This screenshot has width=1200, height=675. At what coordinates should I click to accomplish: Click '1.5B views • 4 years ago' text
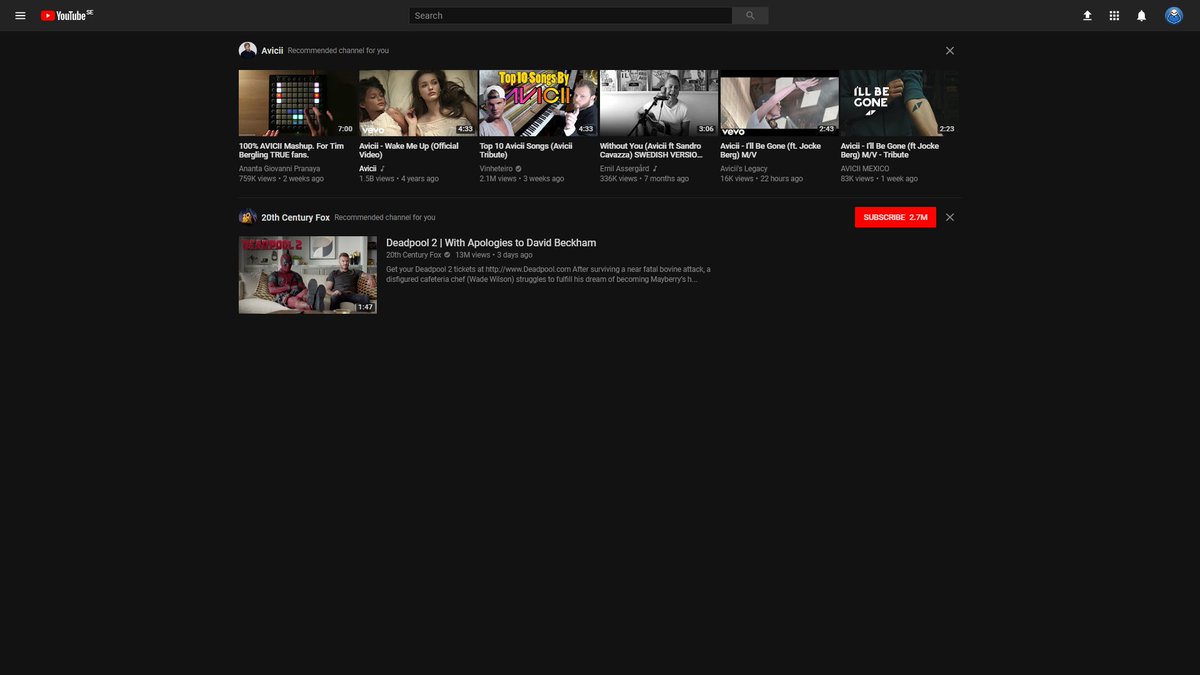(x=399, y=179)
